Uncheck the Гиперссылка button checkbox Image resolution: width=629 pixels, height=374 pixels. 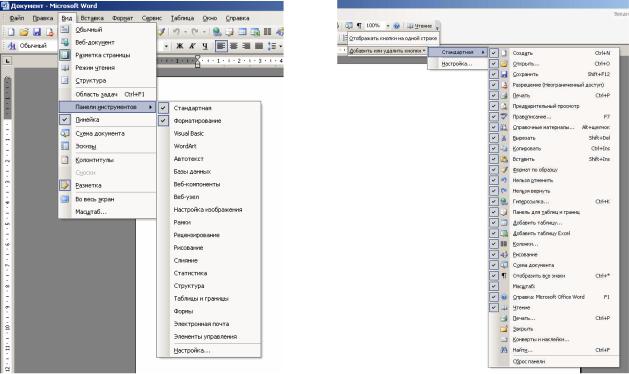(x=494, y=201)
